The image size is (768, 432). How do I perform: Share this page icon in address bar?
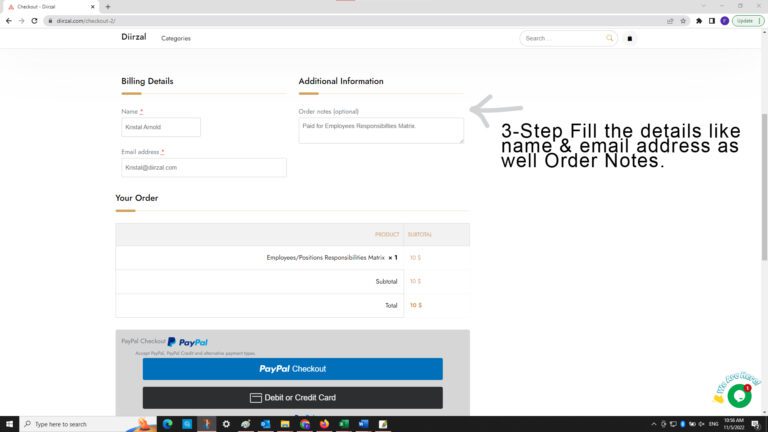point(670,21)
